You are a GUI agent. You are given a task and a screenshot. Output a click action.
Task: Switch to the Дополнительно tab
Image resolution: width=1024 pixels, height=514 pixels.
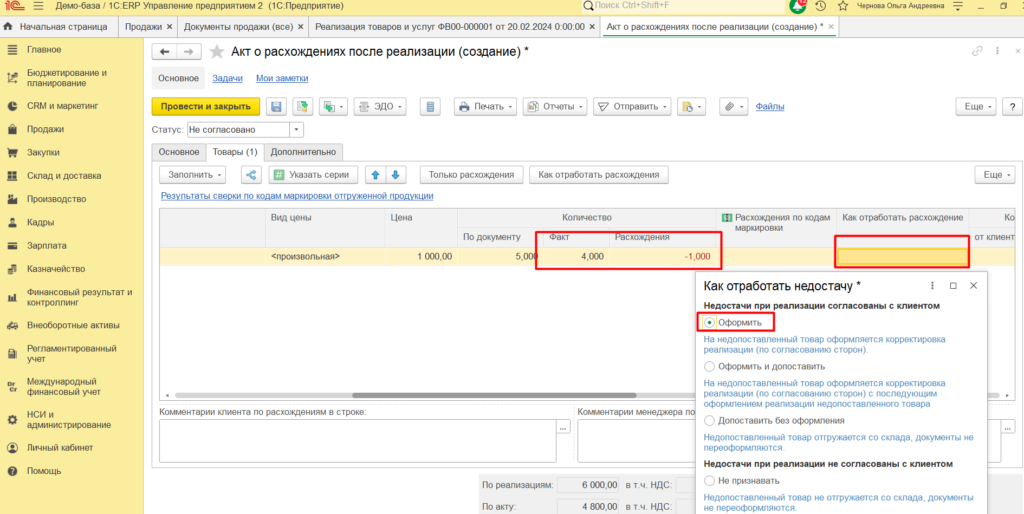click(x=303, y=152)
